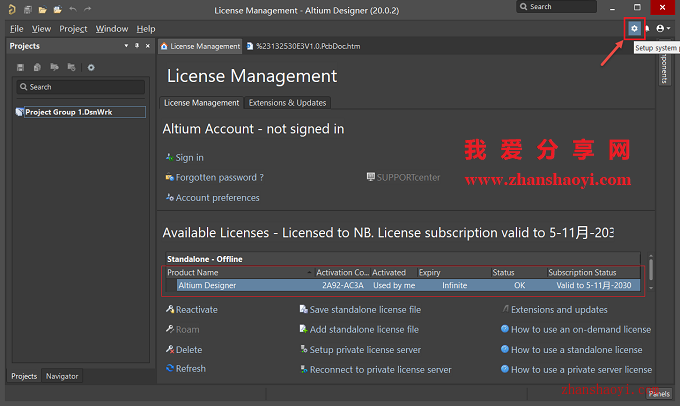The height and width of the screenshot is (406, 680).
Task: Click Save standalone license file
Action: [360, 310]
